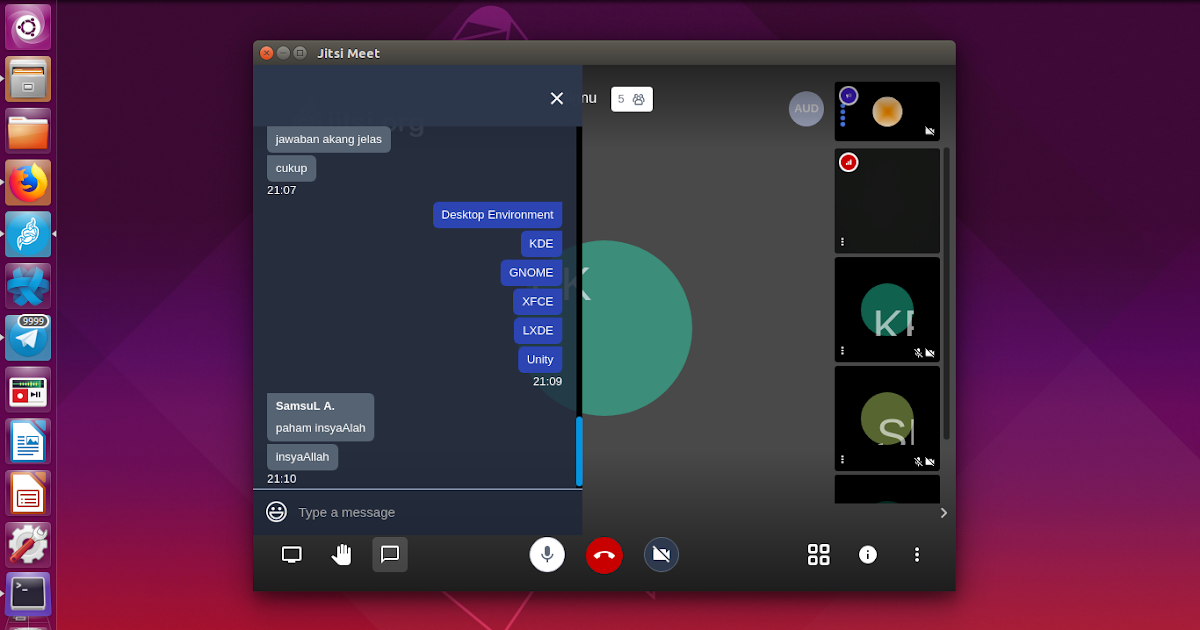Open the participants list showing 5 attendees
Image resolution: width=1200 pixels, height=630 pixels.
coord(631,98)
